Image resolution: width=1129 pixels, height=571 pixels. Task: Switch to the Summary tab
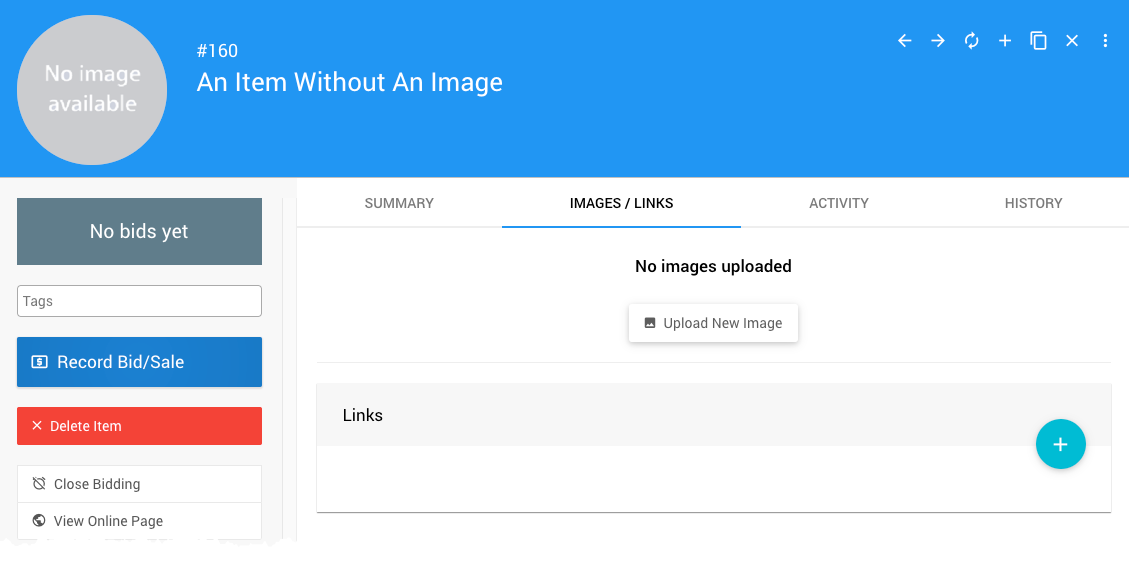(x=399, y=203)
